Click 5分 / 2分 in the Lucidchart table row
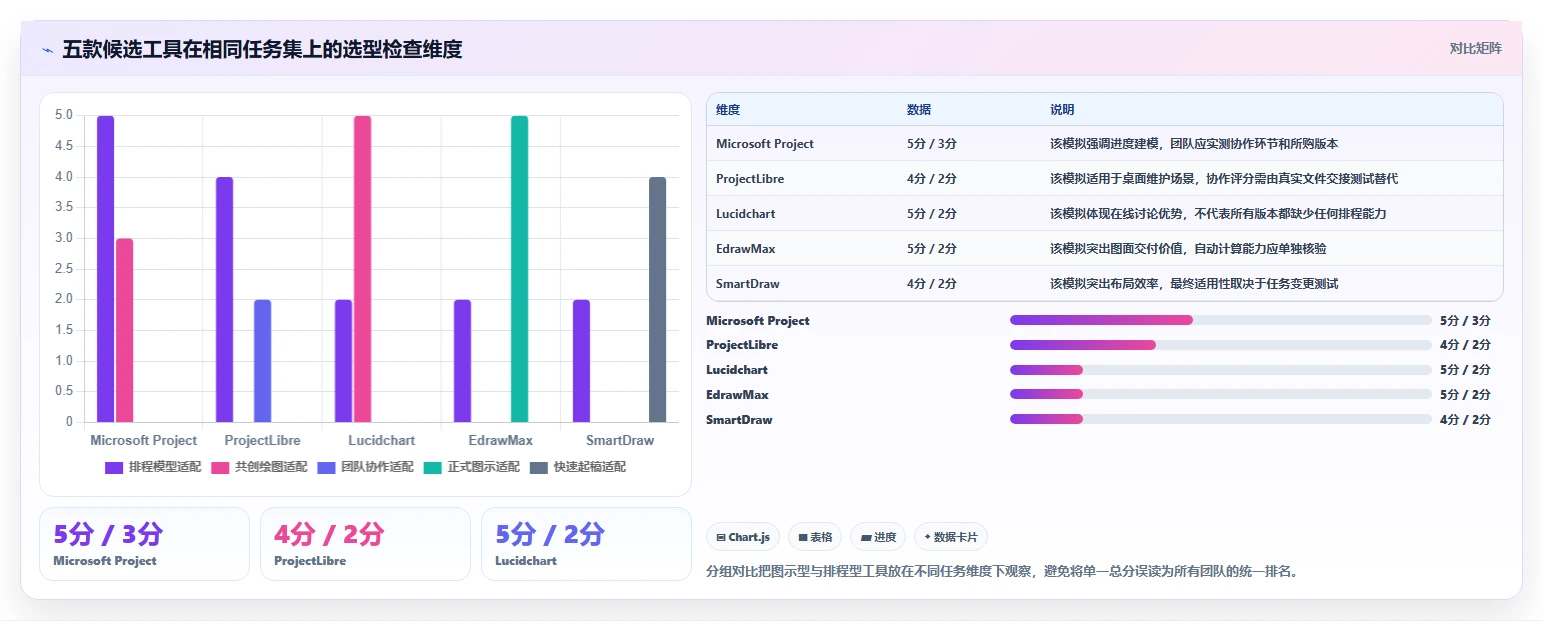Image resolution: width=1543 pixels, height=621 pixels. click(932, 214)
